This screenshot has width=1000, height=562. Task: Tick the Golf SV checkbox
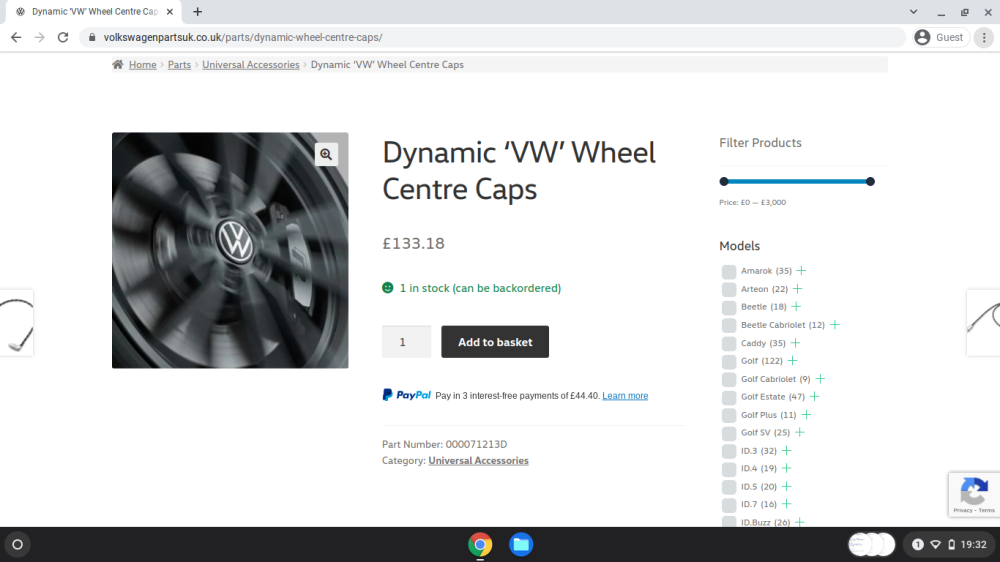click(729, 433)
